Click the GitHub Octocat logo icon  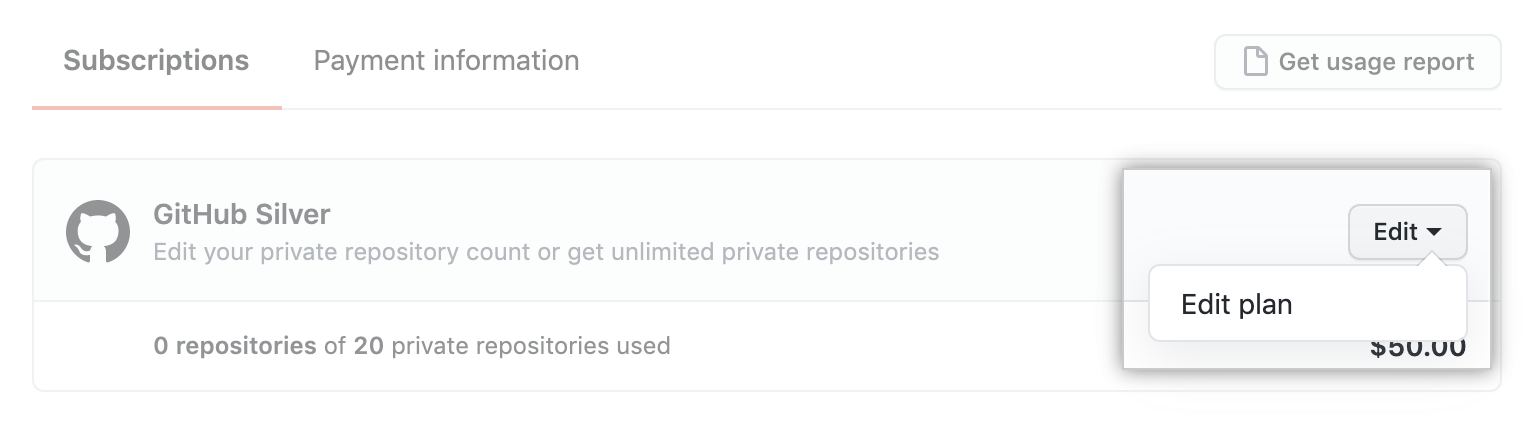(x=98, y=232)
